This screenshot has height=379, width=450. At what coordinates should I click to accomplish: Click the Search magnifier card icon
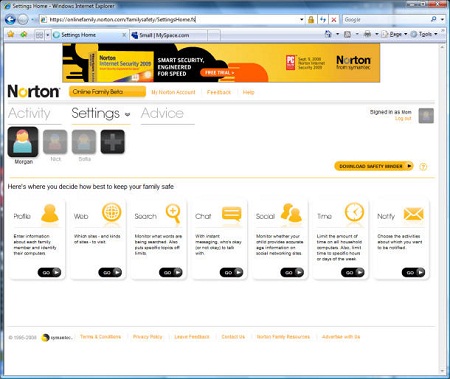[x=173, y=213]
